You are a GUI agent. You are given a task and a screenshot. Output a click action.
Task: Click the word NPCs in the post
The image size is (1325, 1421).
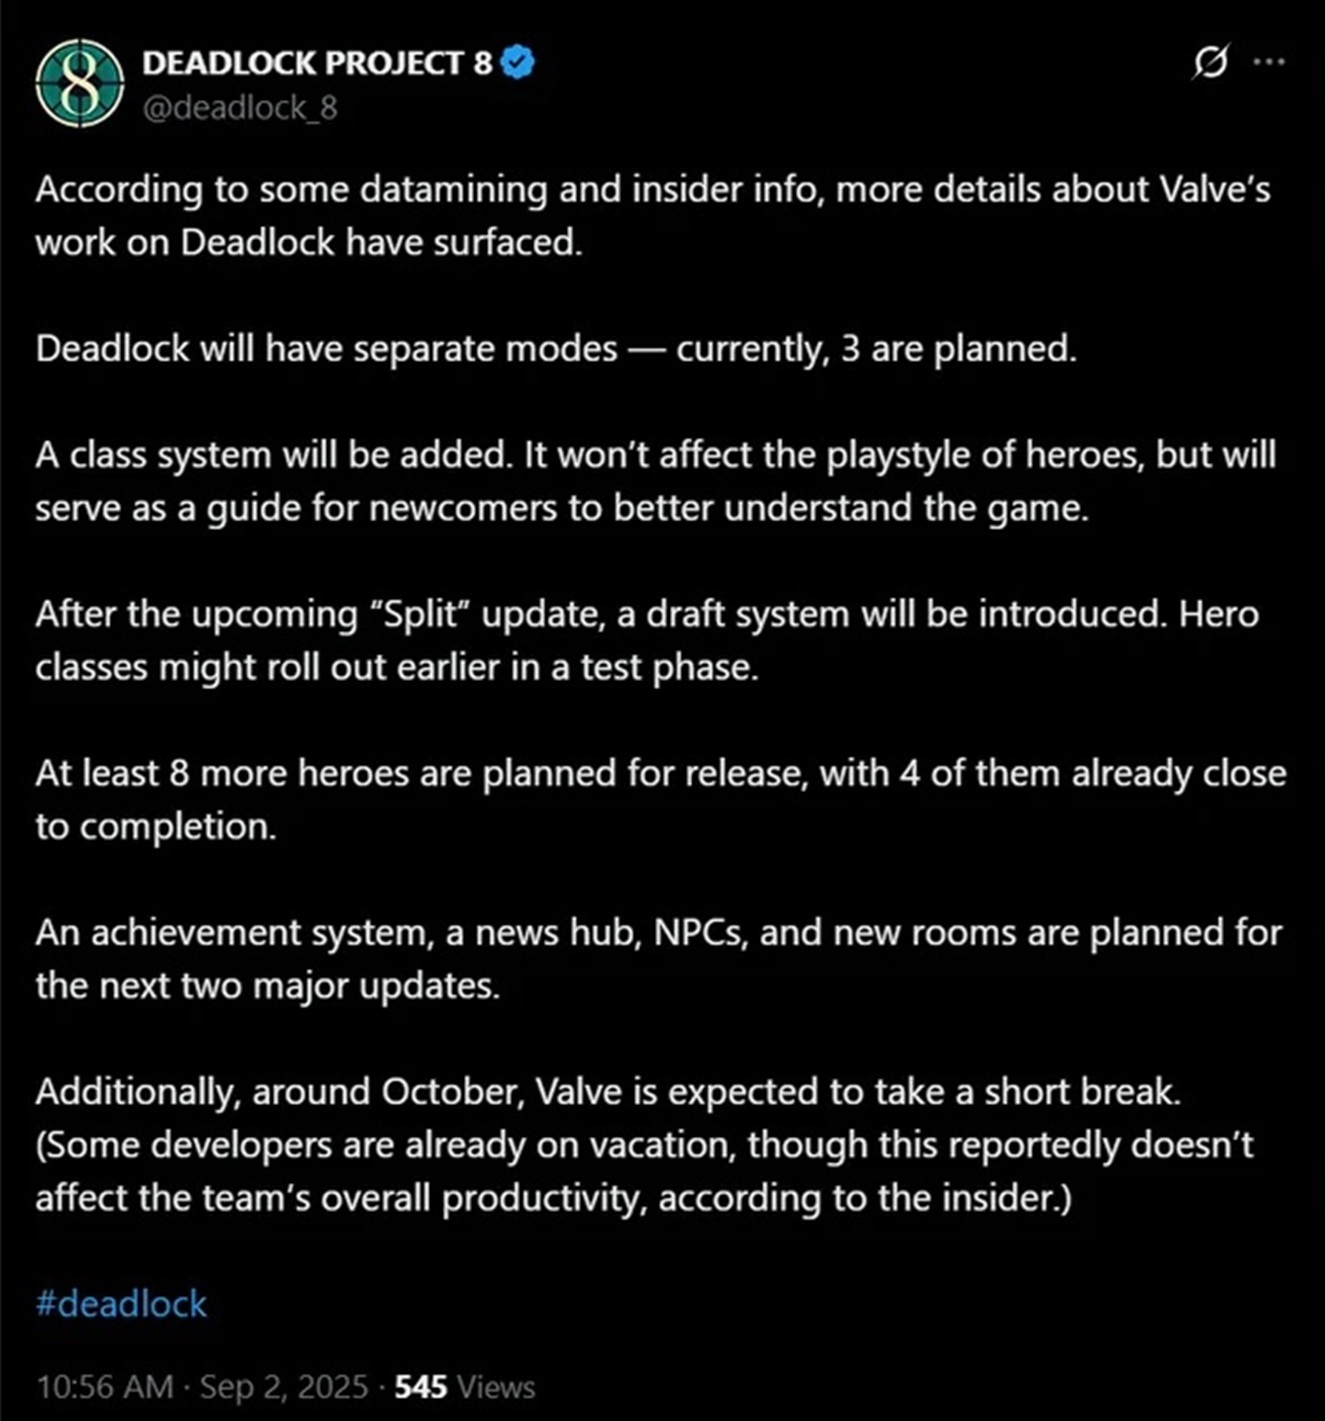(700, 932)
